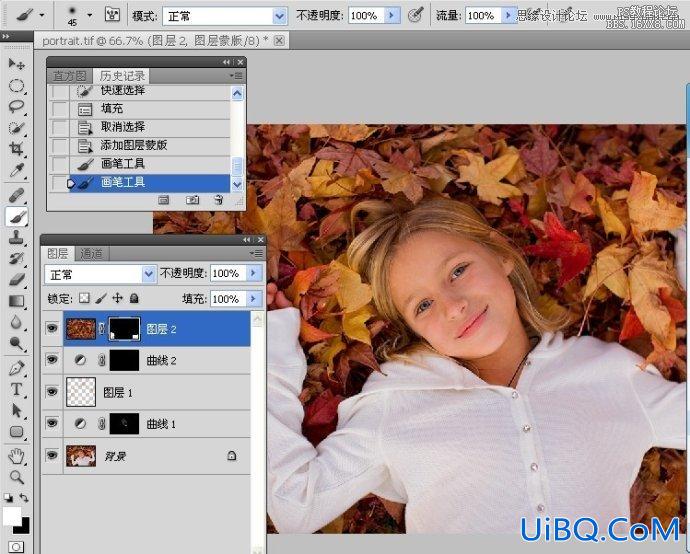Select the Rounded Rectangle shape tool
Image resolution: width=690 pixels, height=554 pixels.
click(x=16, y=431)
